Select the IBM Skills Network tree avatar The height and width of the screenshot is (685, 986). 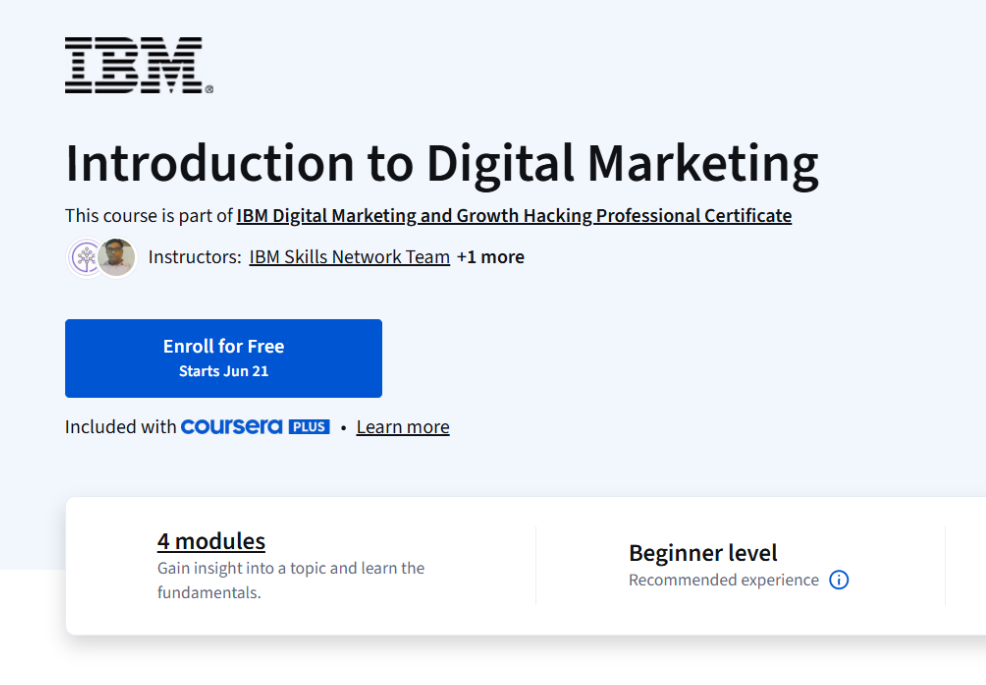pyautogui.click(x=87, y=257)
